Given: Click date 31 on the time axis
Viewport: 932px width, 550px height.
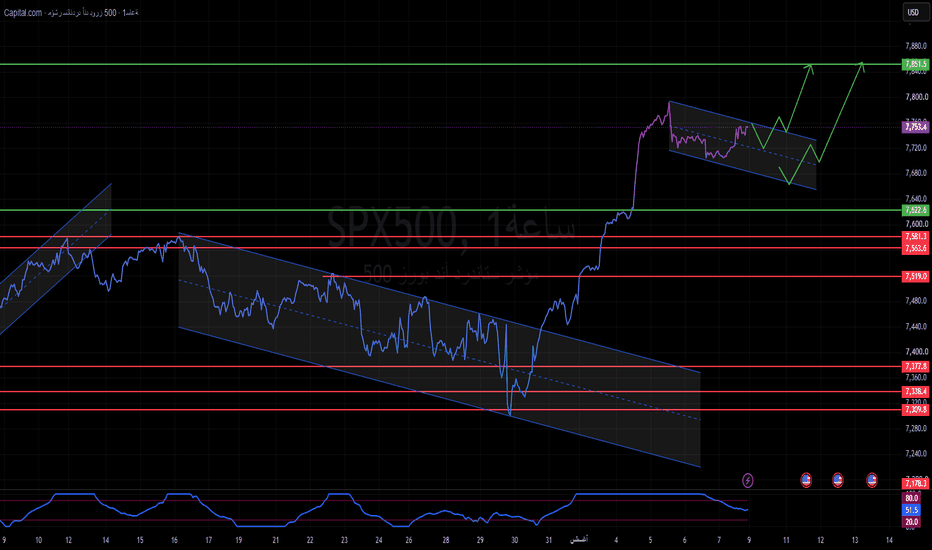Looking at the screenshot, I should coord(549,540).
